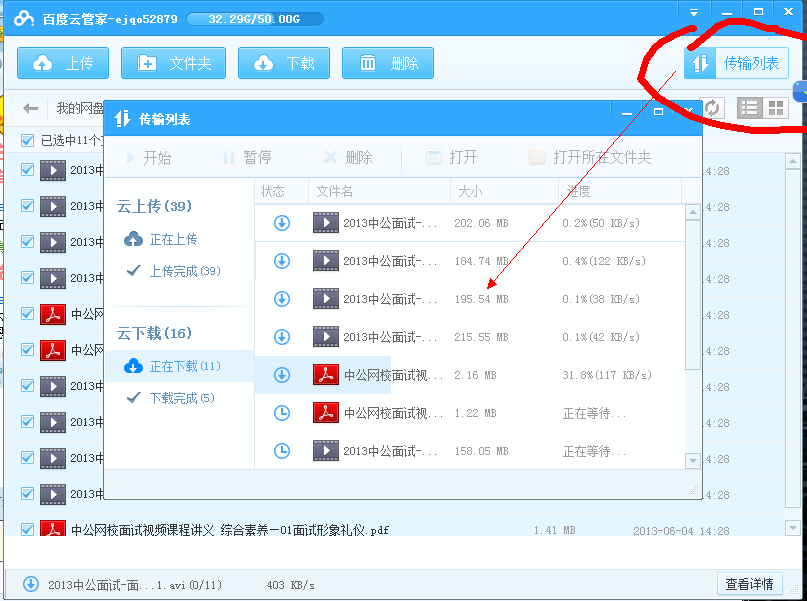The height and width of the screenshot is (601, 807).
Task: Click video file icon in 202.06 MB row
Action: tap(326, 223)
